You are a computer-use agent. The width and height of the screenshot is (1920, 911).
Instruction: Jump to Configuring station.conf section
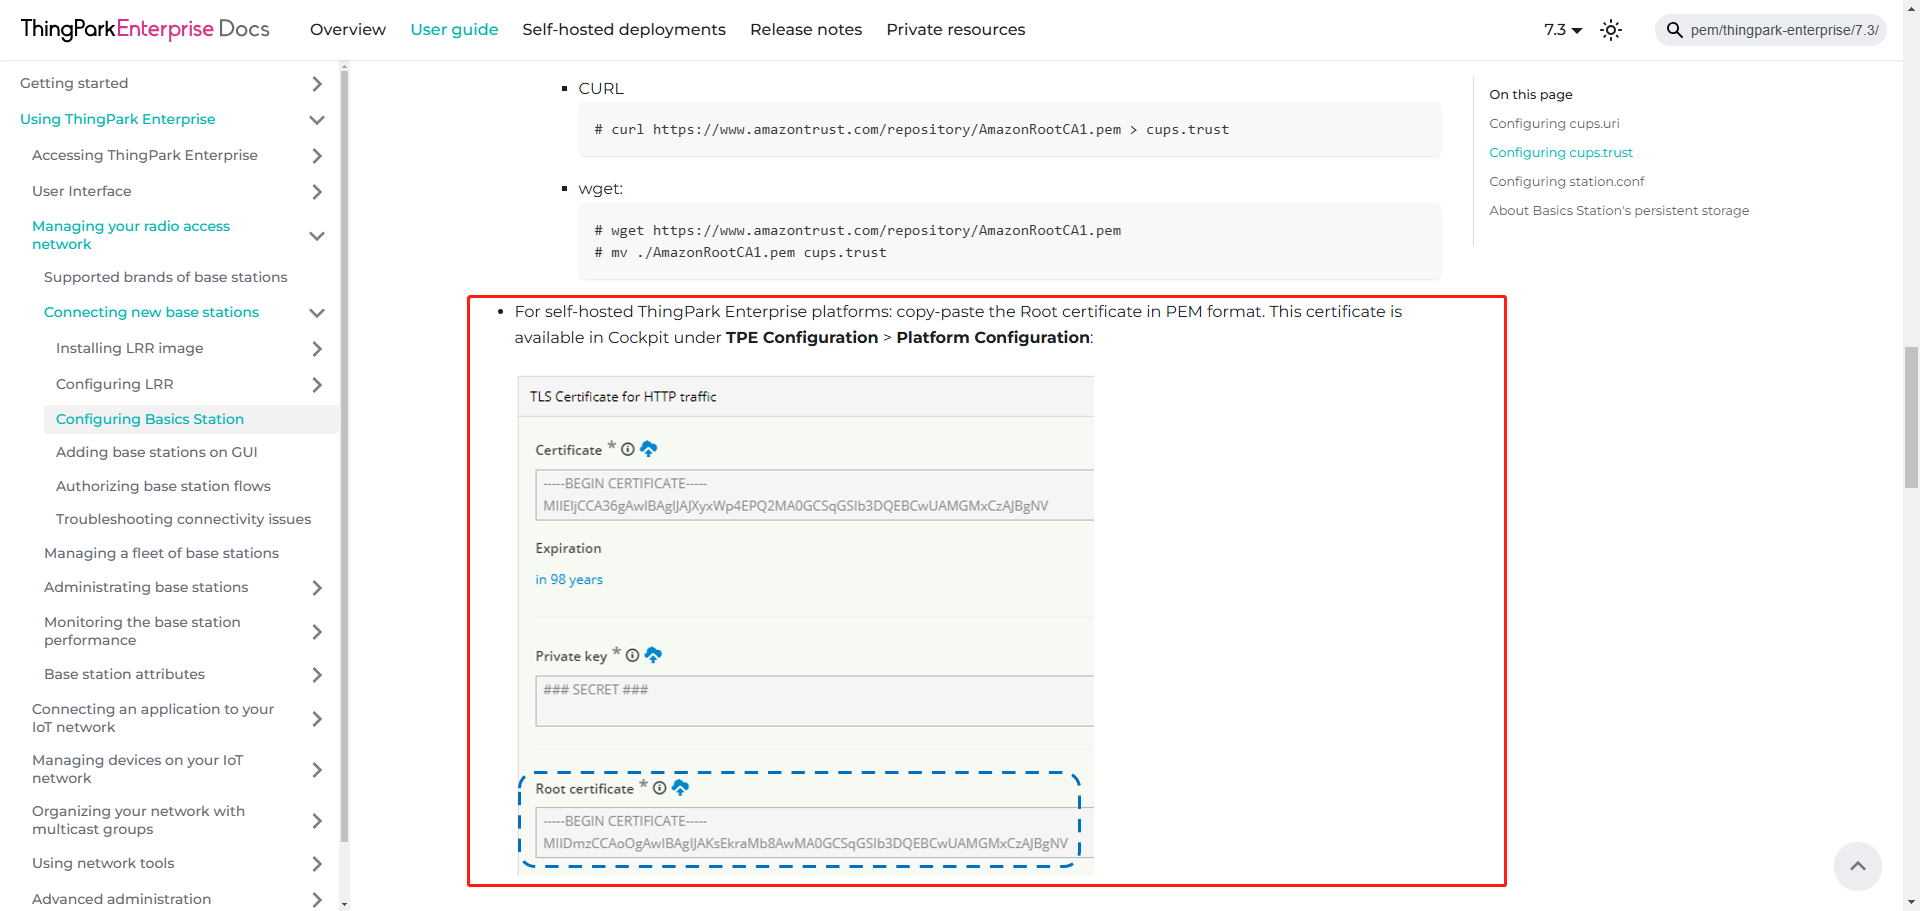(1567, 181)
